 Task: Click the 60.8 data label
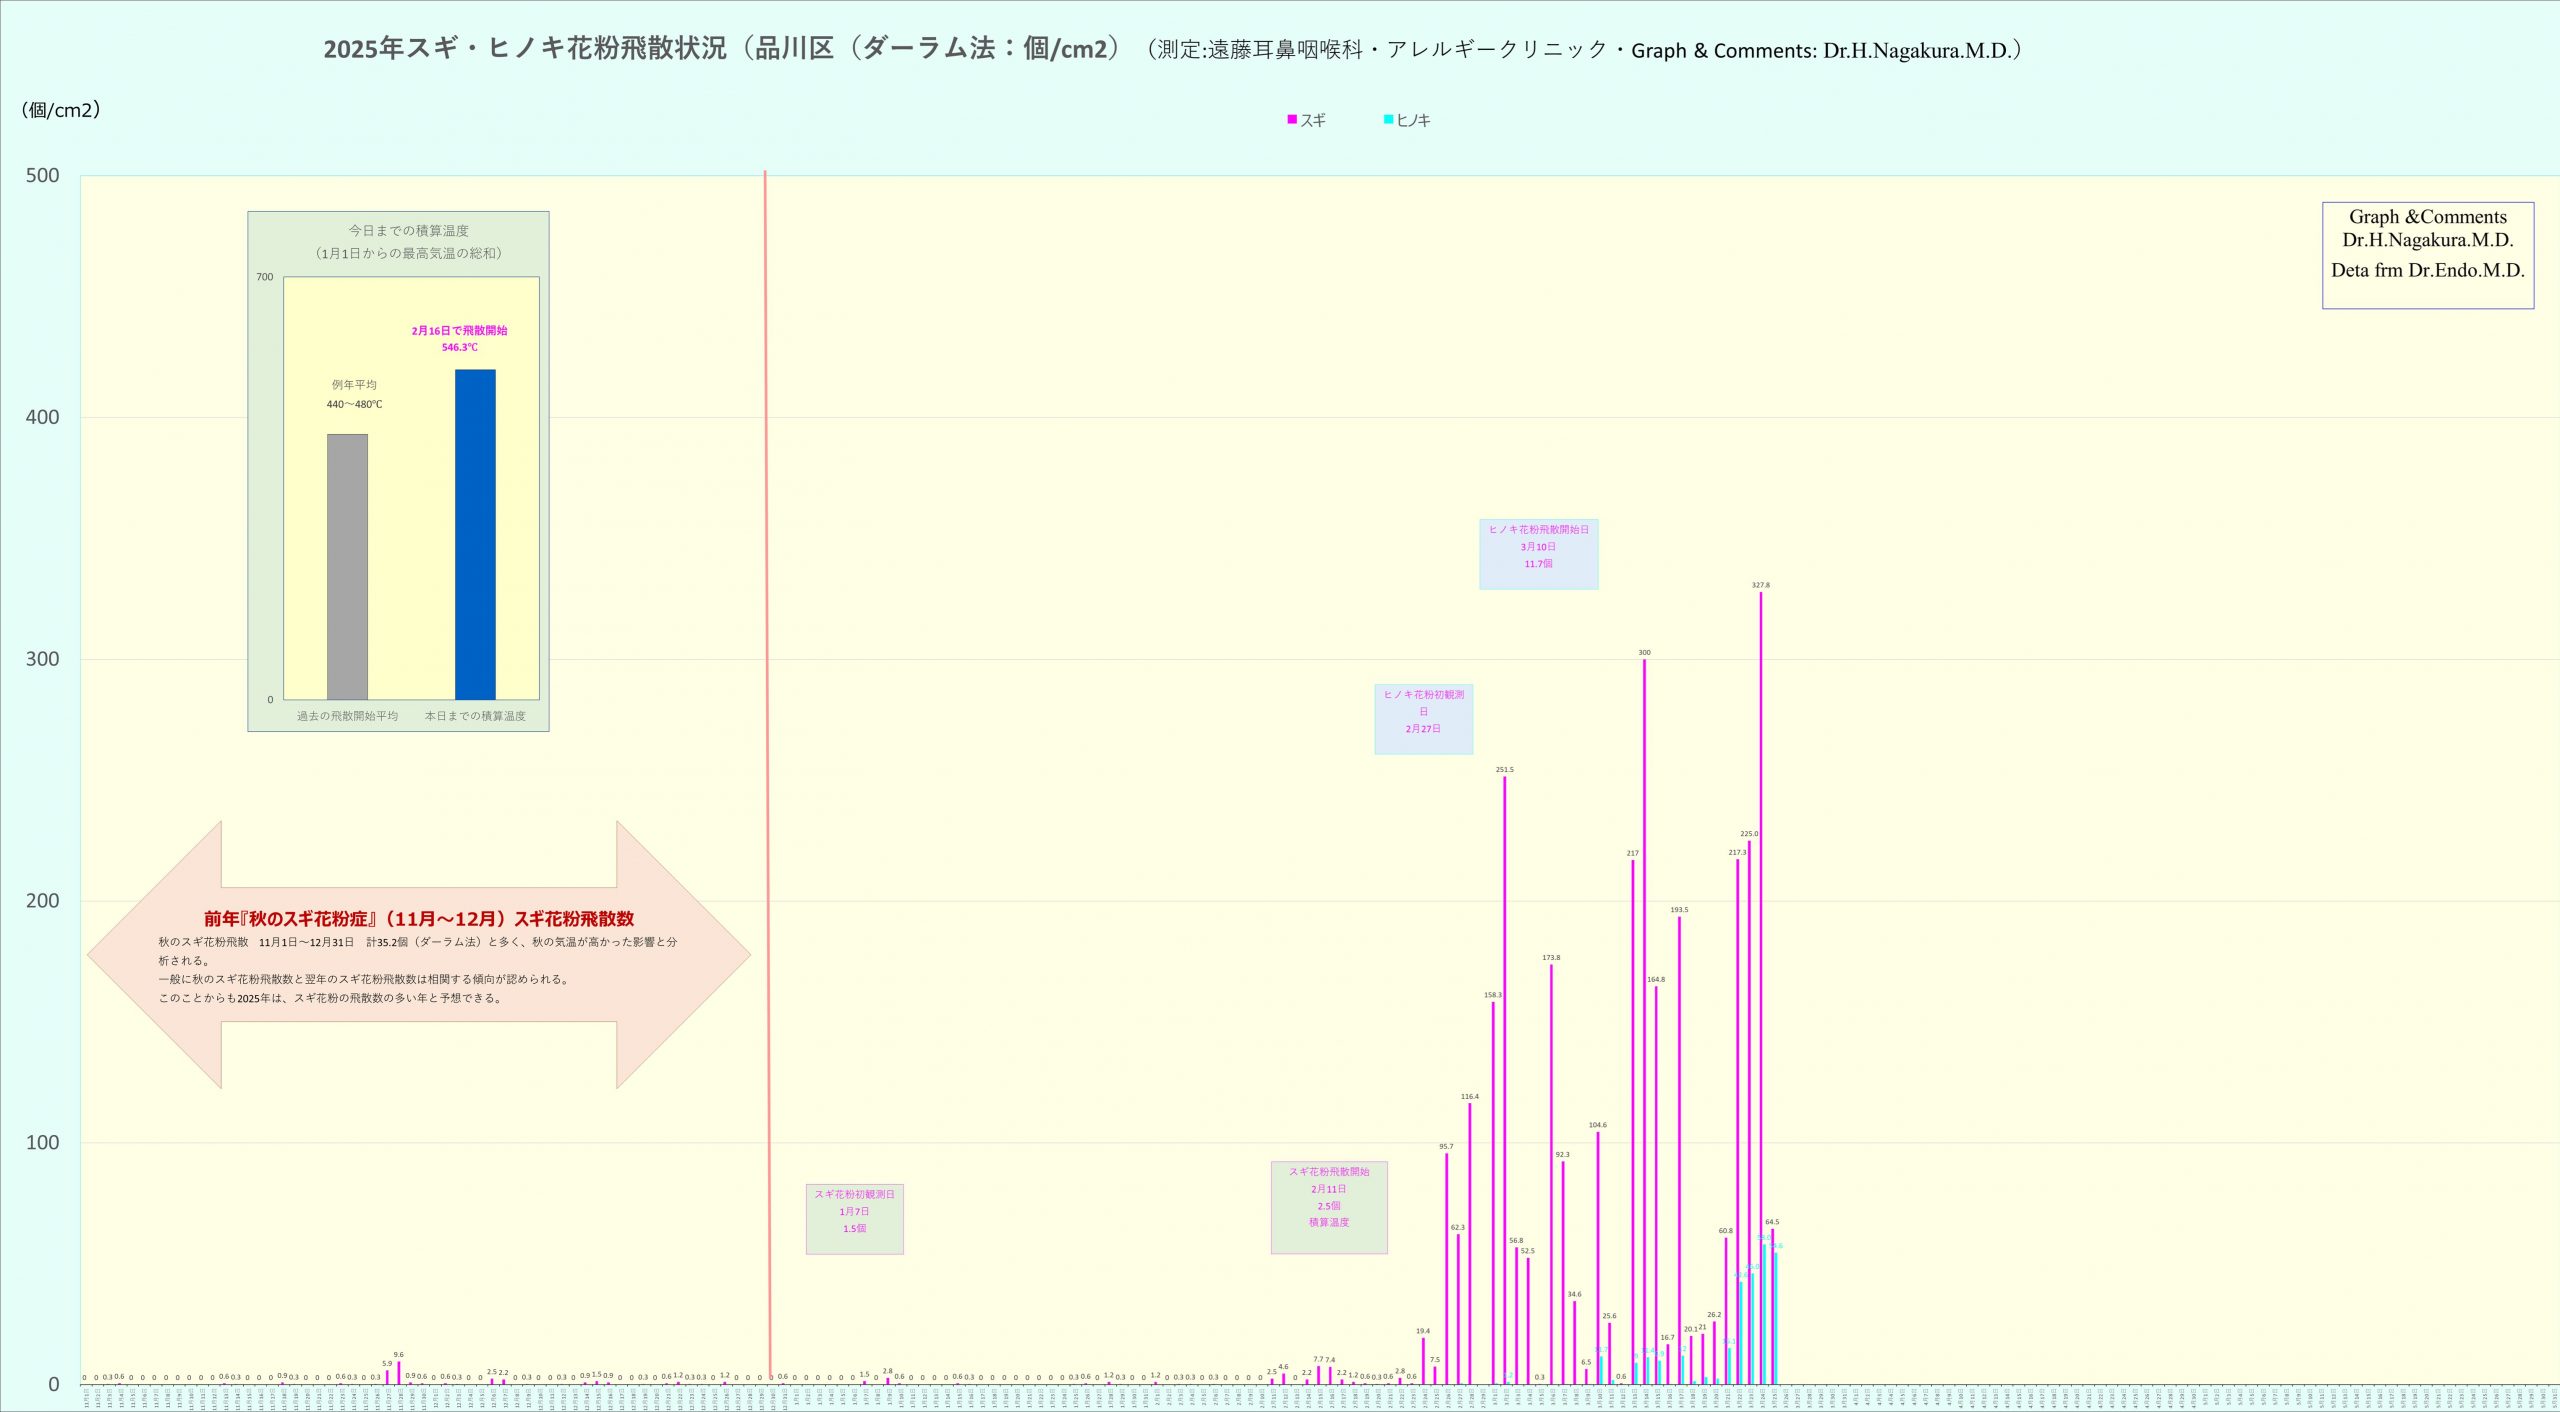pyautogui.click(x=1726, y=1231)
